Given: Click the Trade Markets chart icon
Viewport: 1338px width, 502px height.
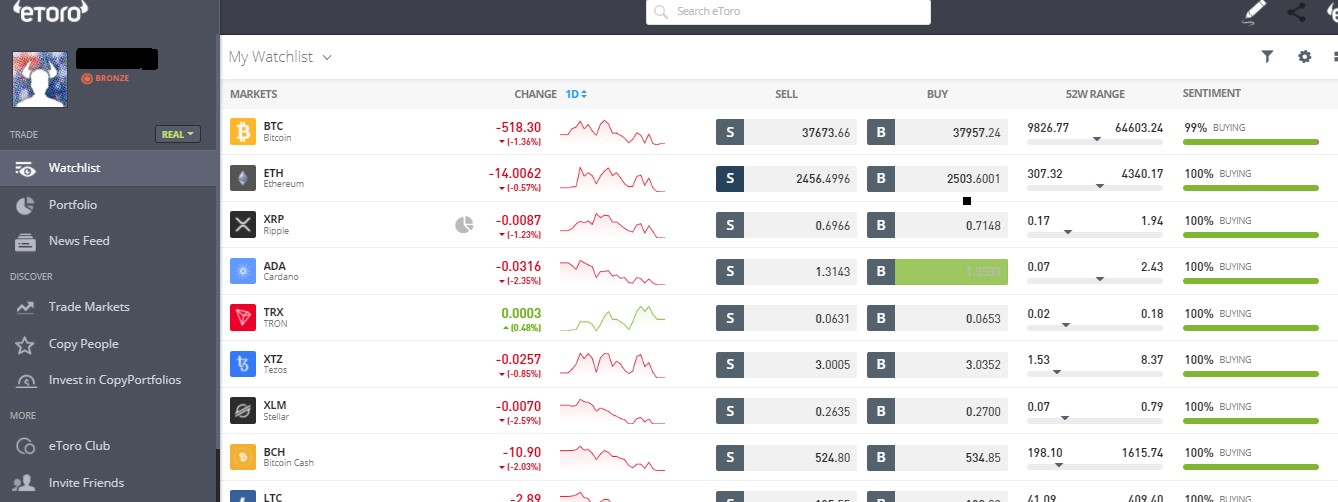Looking at the screenshot, I should [26, 307].
